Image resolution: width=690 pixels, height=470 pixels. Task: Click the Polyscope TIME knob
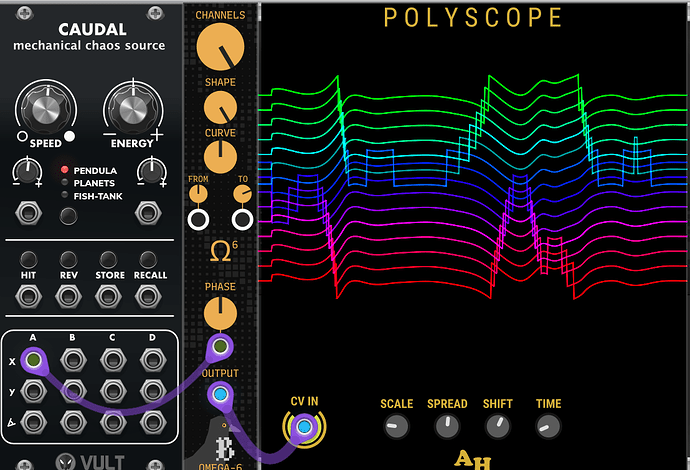(x=548, y=426)
